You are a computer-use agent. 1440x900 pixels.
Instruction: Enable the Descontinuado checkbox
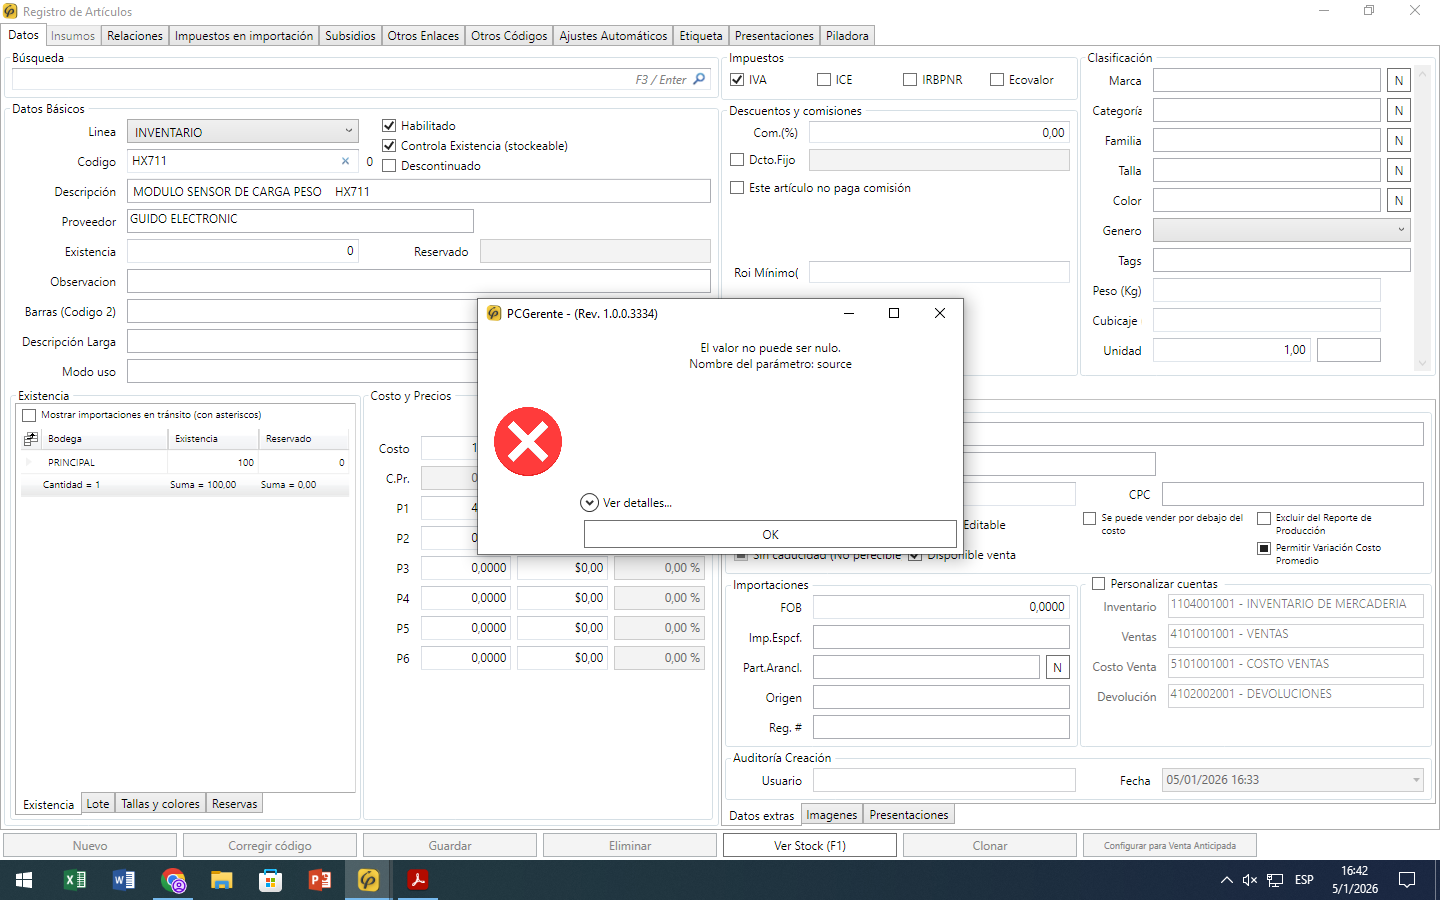coord(390,166)
